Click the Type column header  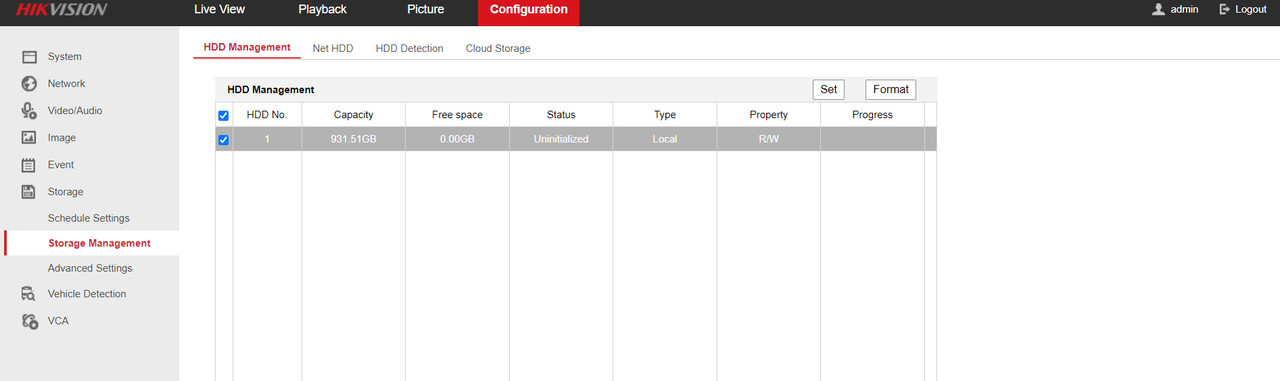665,115
